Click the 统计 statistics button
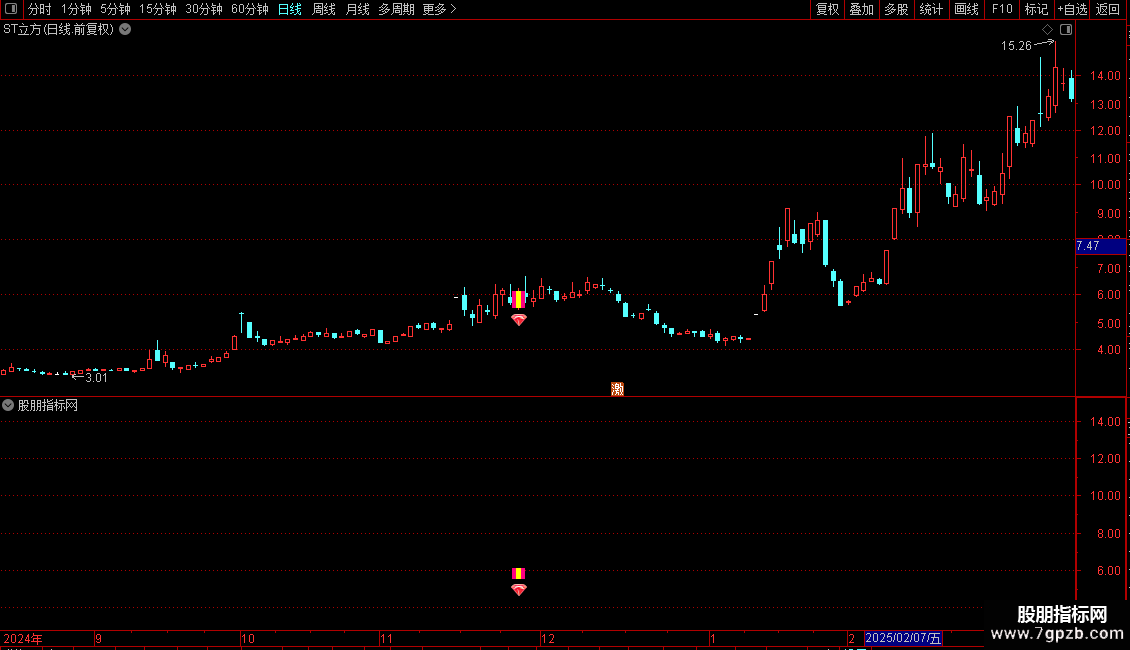Viewport: 1130px width, 650px height. click(931, 9)
